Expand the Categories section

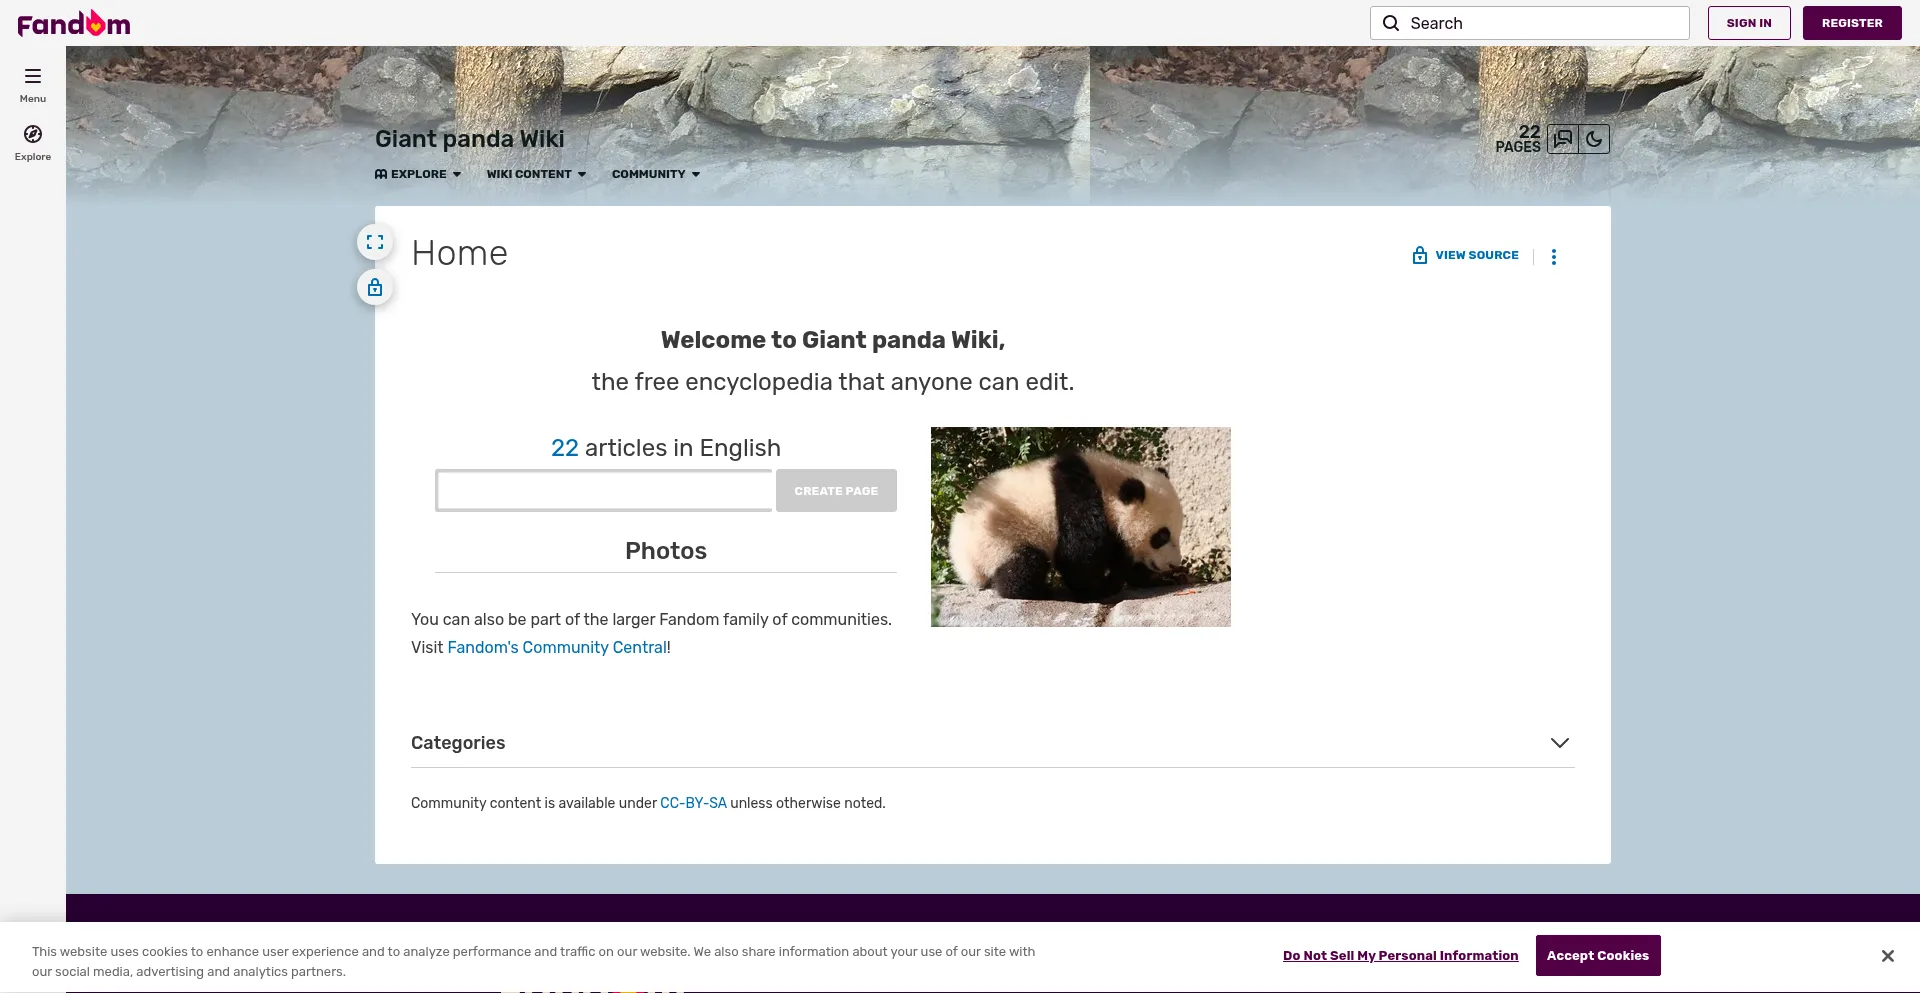(x=1559, y=743)
